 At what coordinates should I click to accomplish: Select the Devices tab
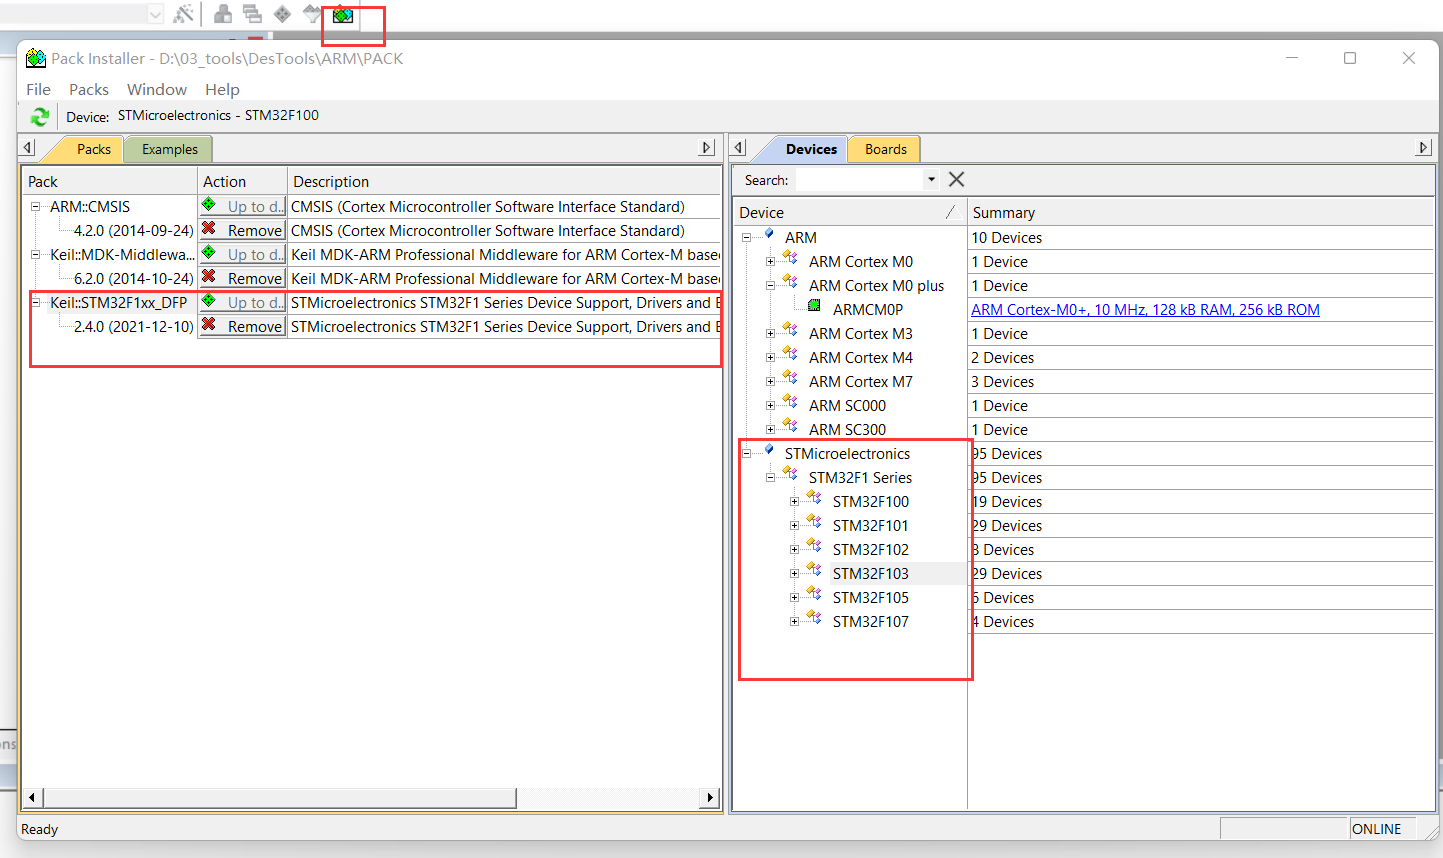pos(810,149)
